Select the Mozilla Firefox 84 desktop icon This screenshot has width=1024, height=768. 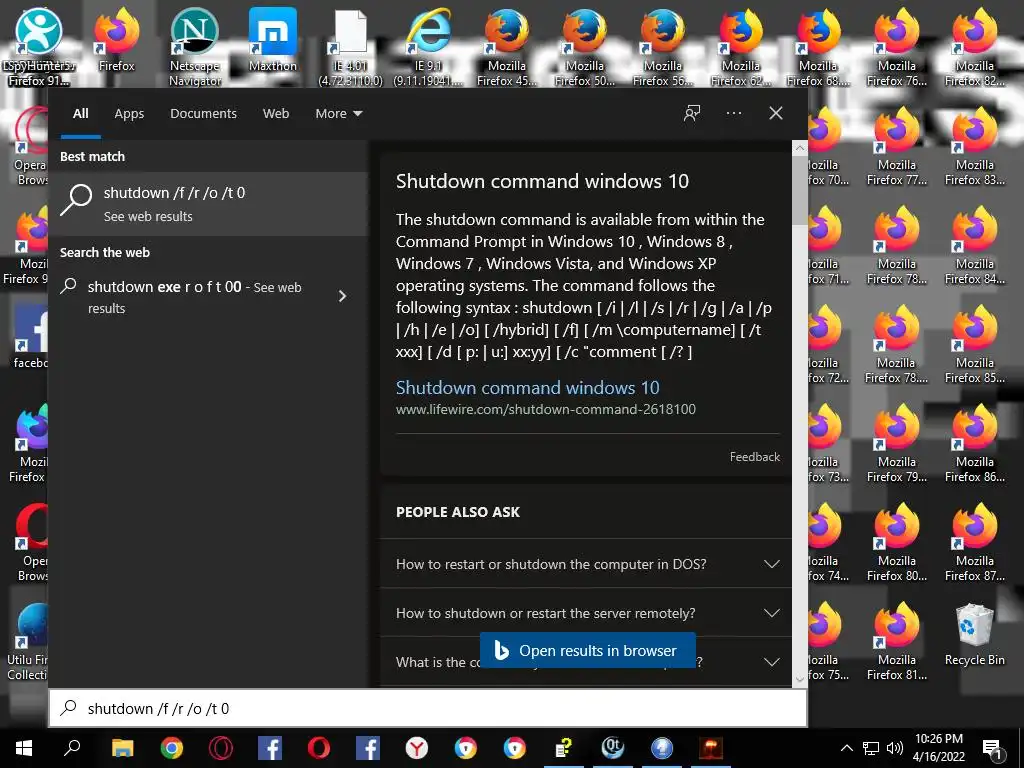coord(974,246)
